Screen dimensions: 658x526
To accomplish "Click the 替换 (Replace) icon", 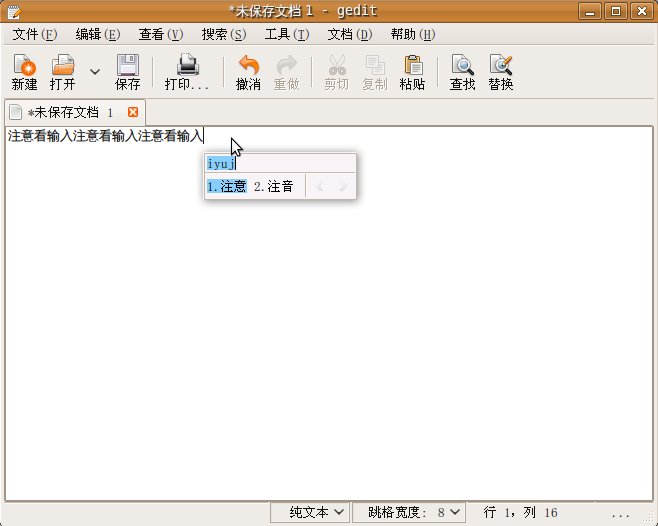I will pos(501,66).
